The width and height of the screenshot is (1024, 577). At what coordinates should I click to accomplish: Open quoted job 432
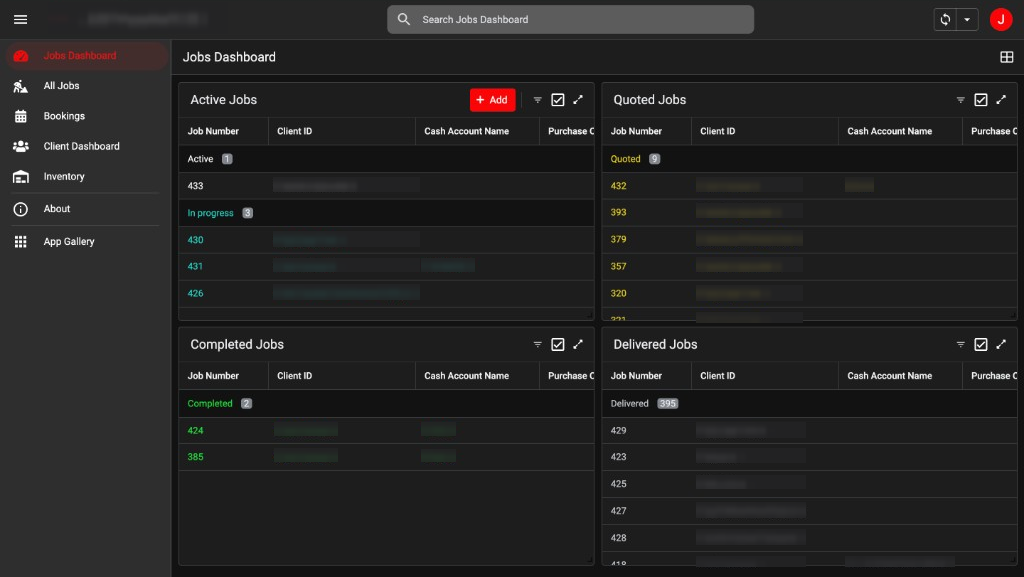(809, 186)
